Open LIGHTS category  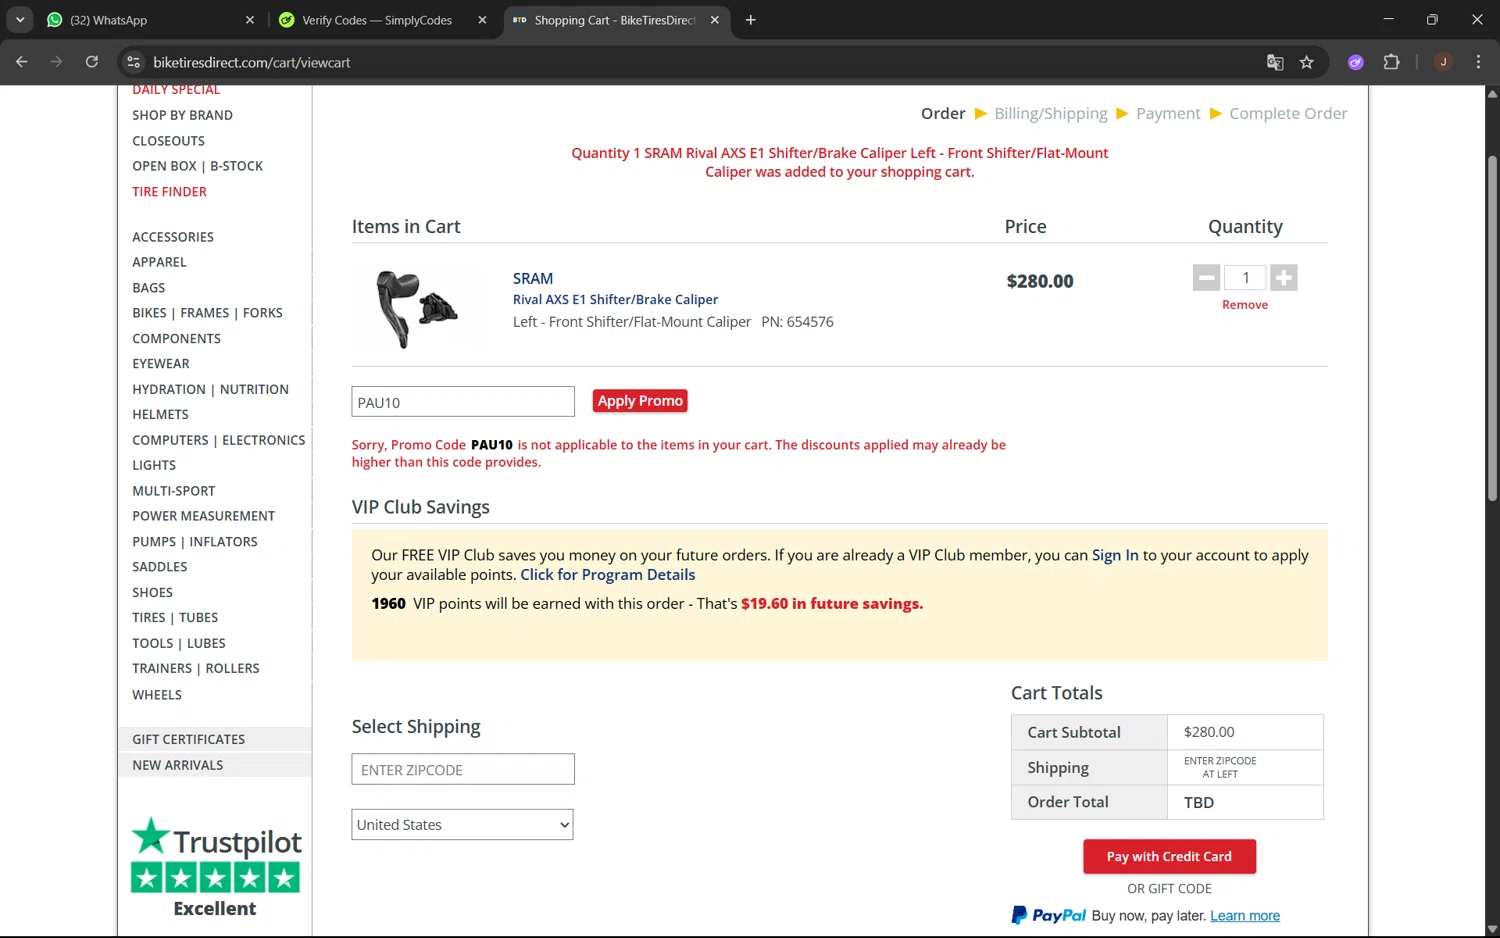(x=154, y=465)
